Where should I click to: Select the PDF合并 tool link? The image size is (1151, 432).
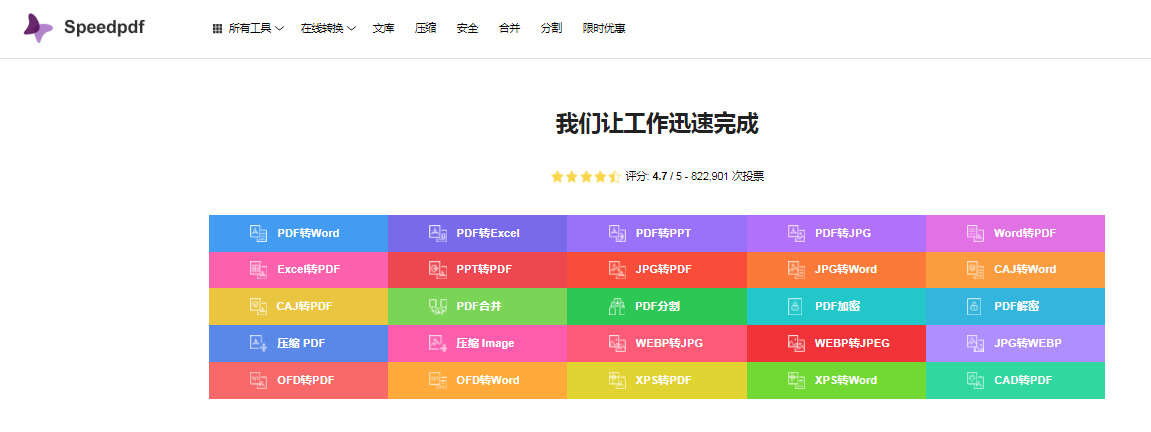pyautogui.click(x=478, y=306)
